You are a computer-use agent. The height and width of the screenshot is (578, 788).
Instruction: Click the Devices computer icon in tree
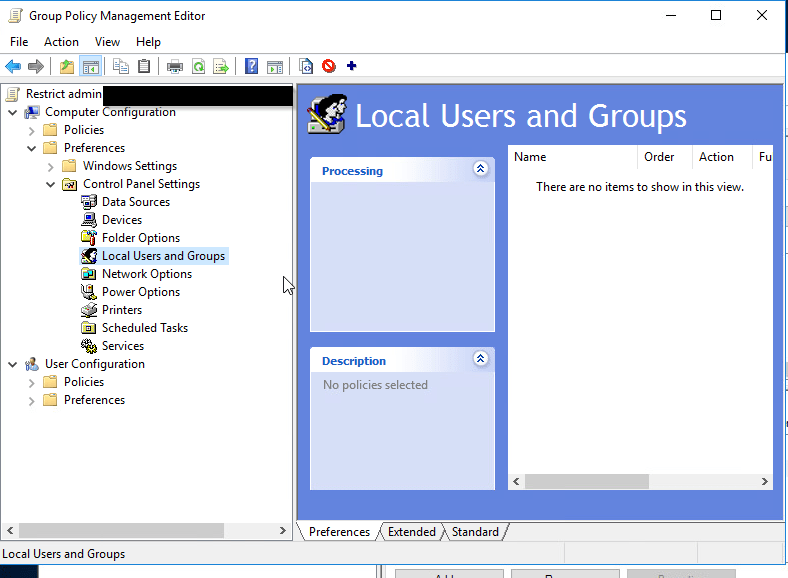(88, 220)
